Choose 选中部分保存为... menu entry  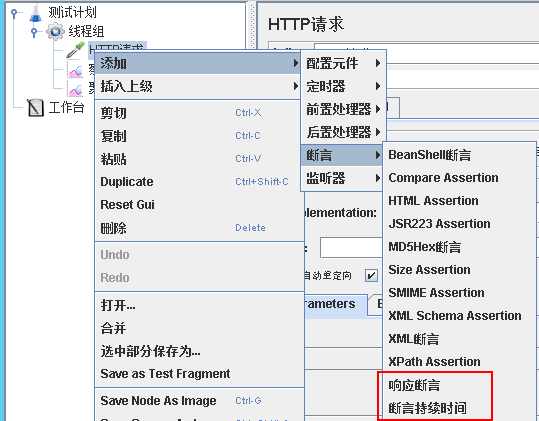pyautogui.click(x=199, y=351)
